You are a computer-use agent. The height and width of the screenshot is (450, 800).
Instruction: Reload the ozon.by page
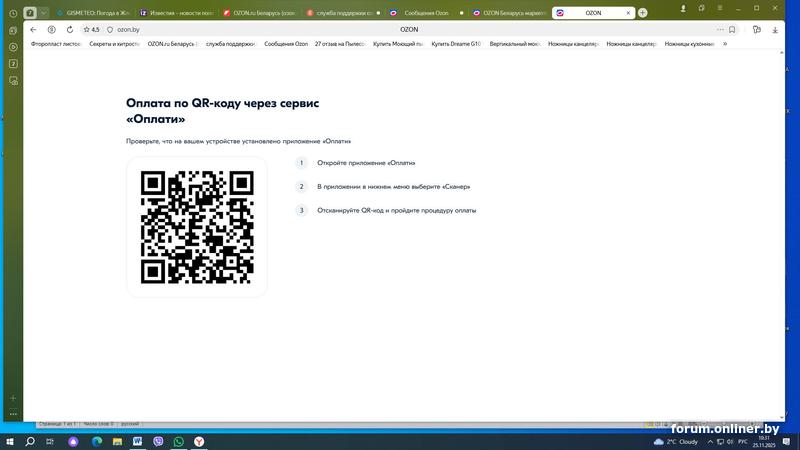click(x=70, y=30)
